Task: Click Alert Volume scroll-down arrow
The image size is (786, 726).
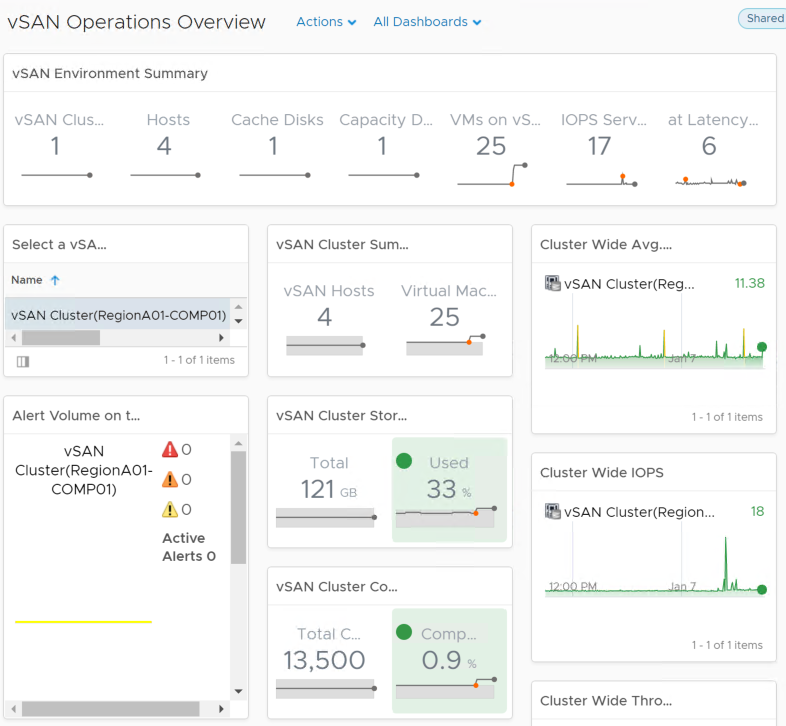Action: coord(239,691)
